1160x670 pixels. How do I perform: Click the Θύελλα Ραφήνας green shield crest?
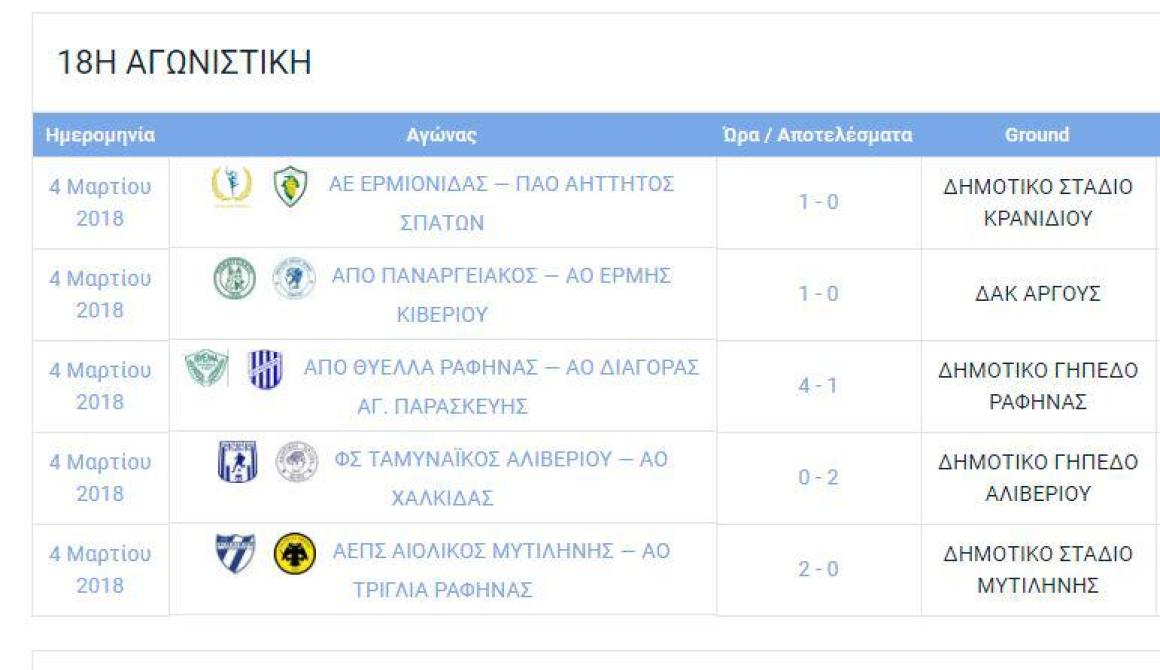206,370
